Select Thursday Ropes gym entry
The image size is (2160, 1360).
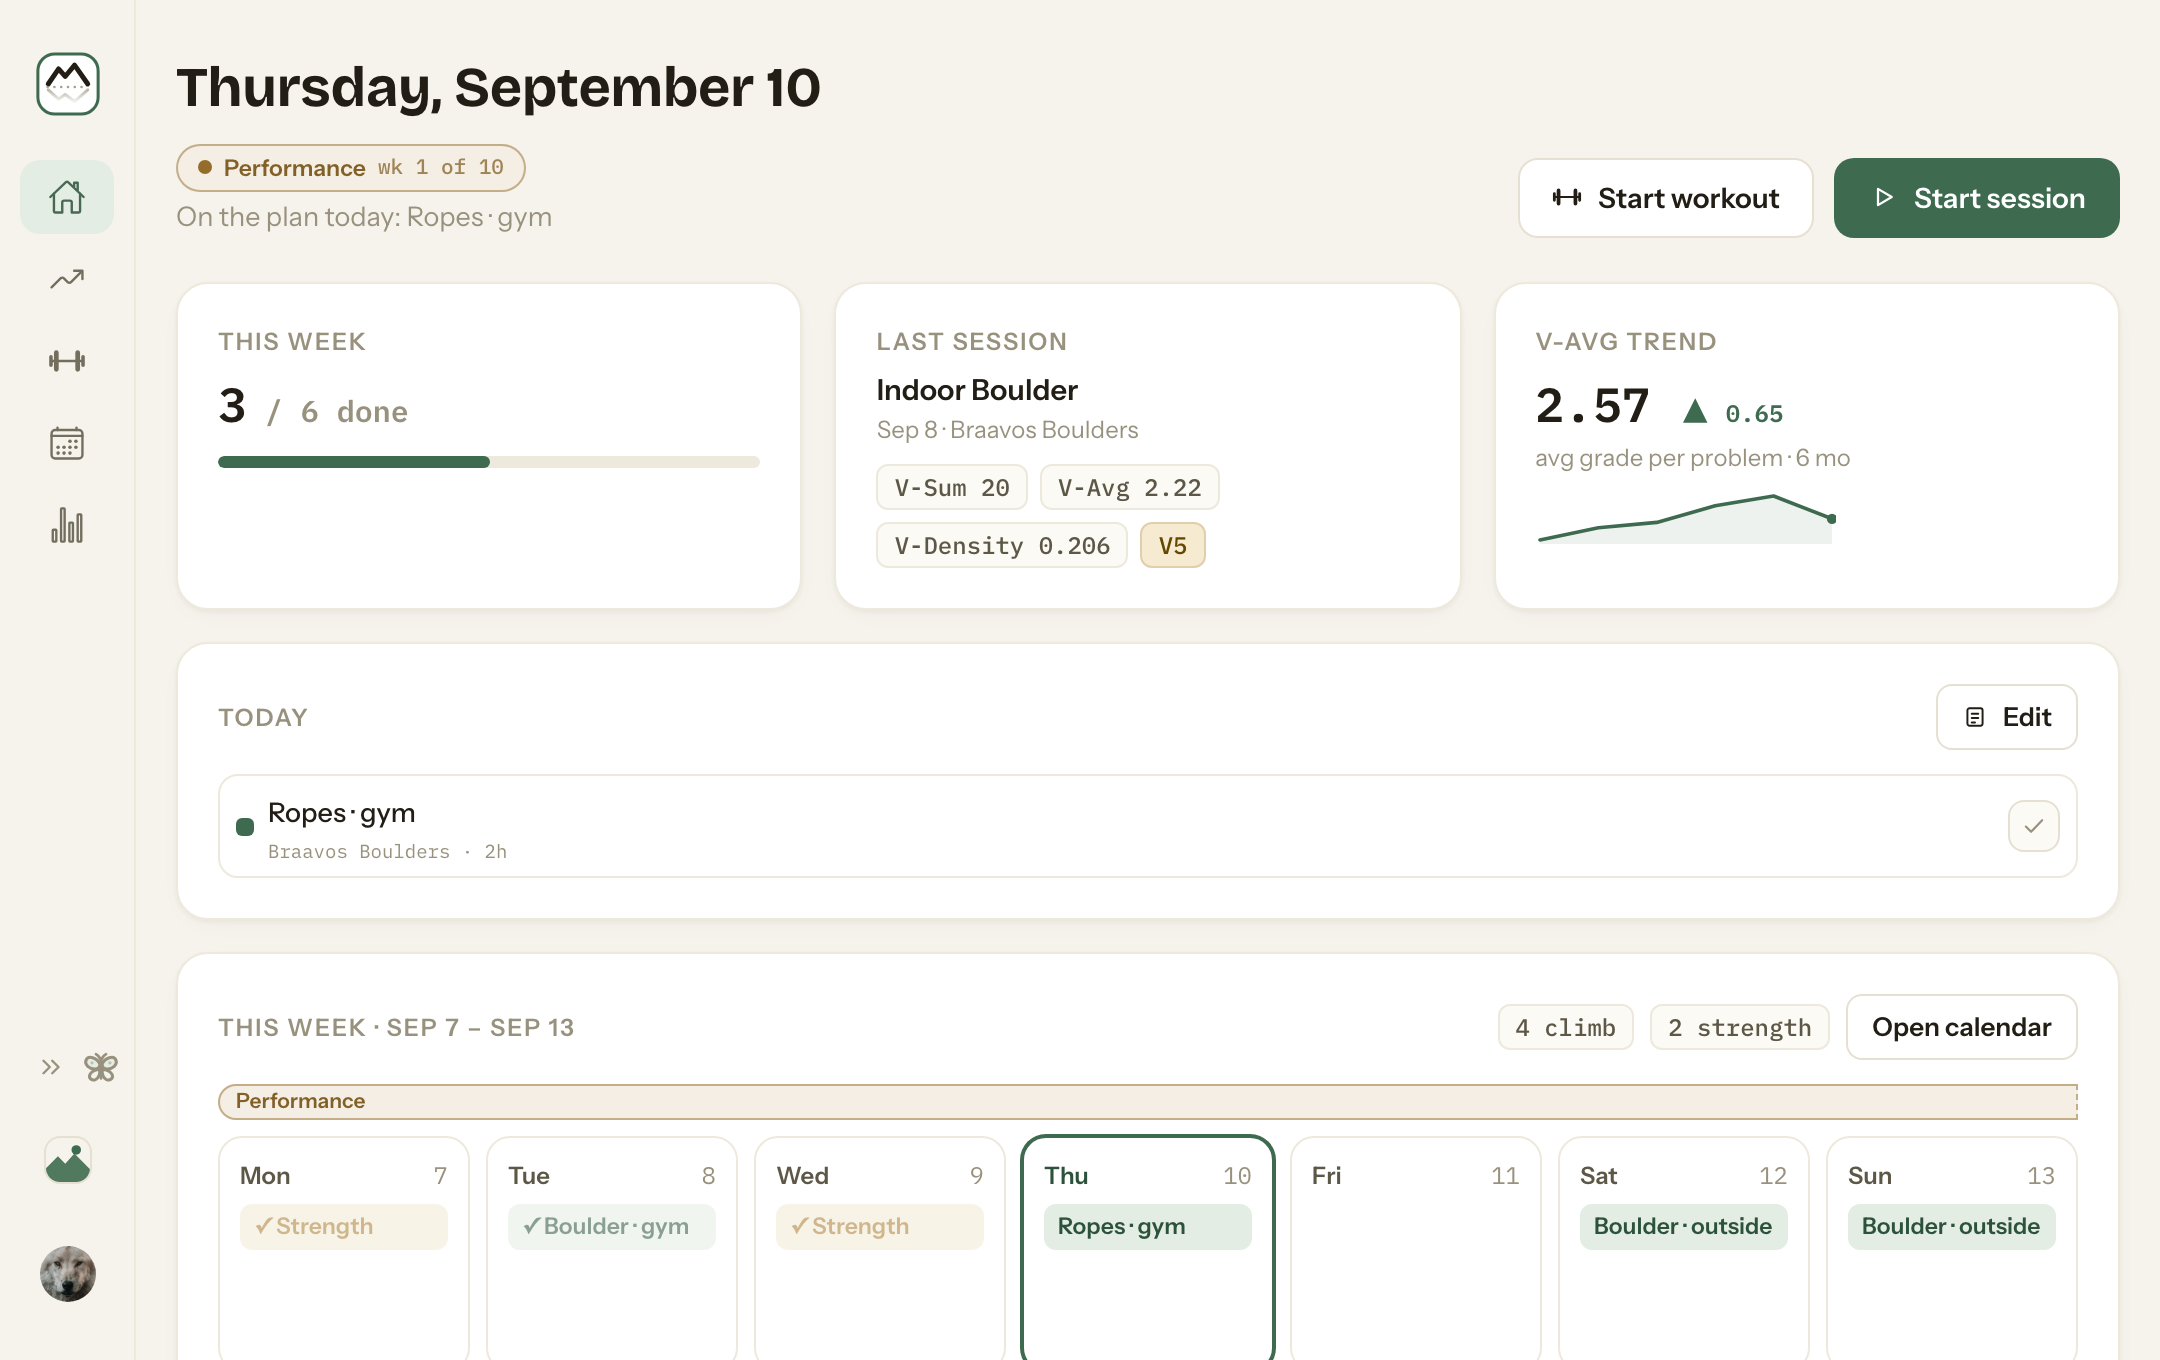coord(1147,1226)
